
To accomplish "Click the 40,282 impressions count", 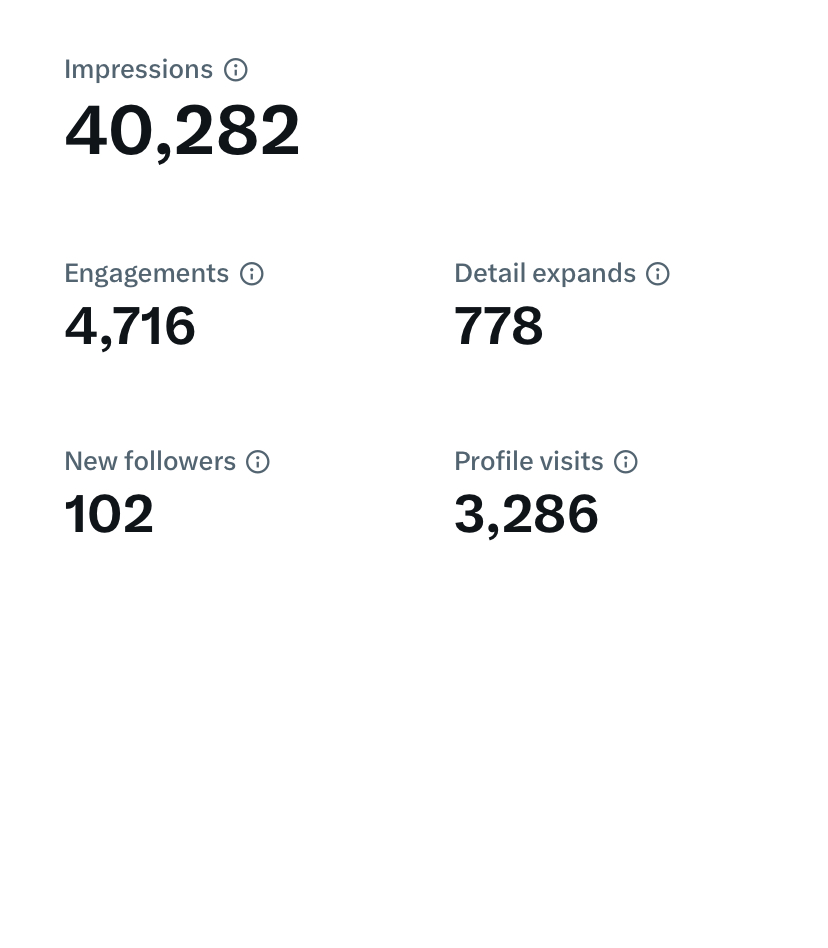I will click(x=182, y=131).
